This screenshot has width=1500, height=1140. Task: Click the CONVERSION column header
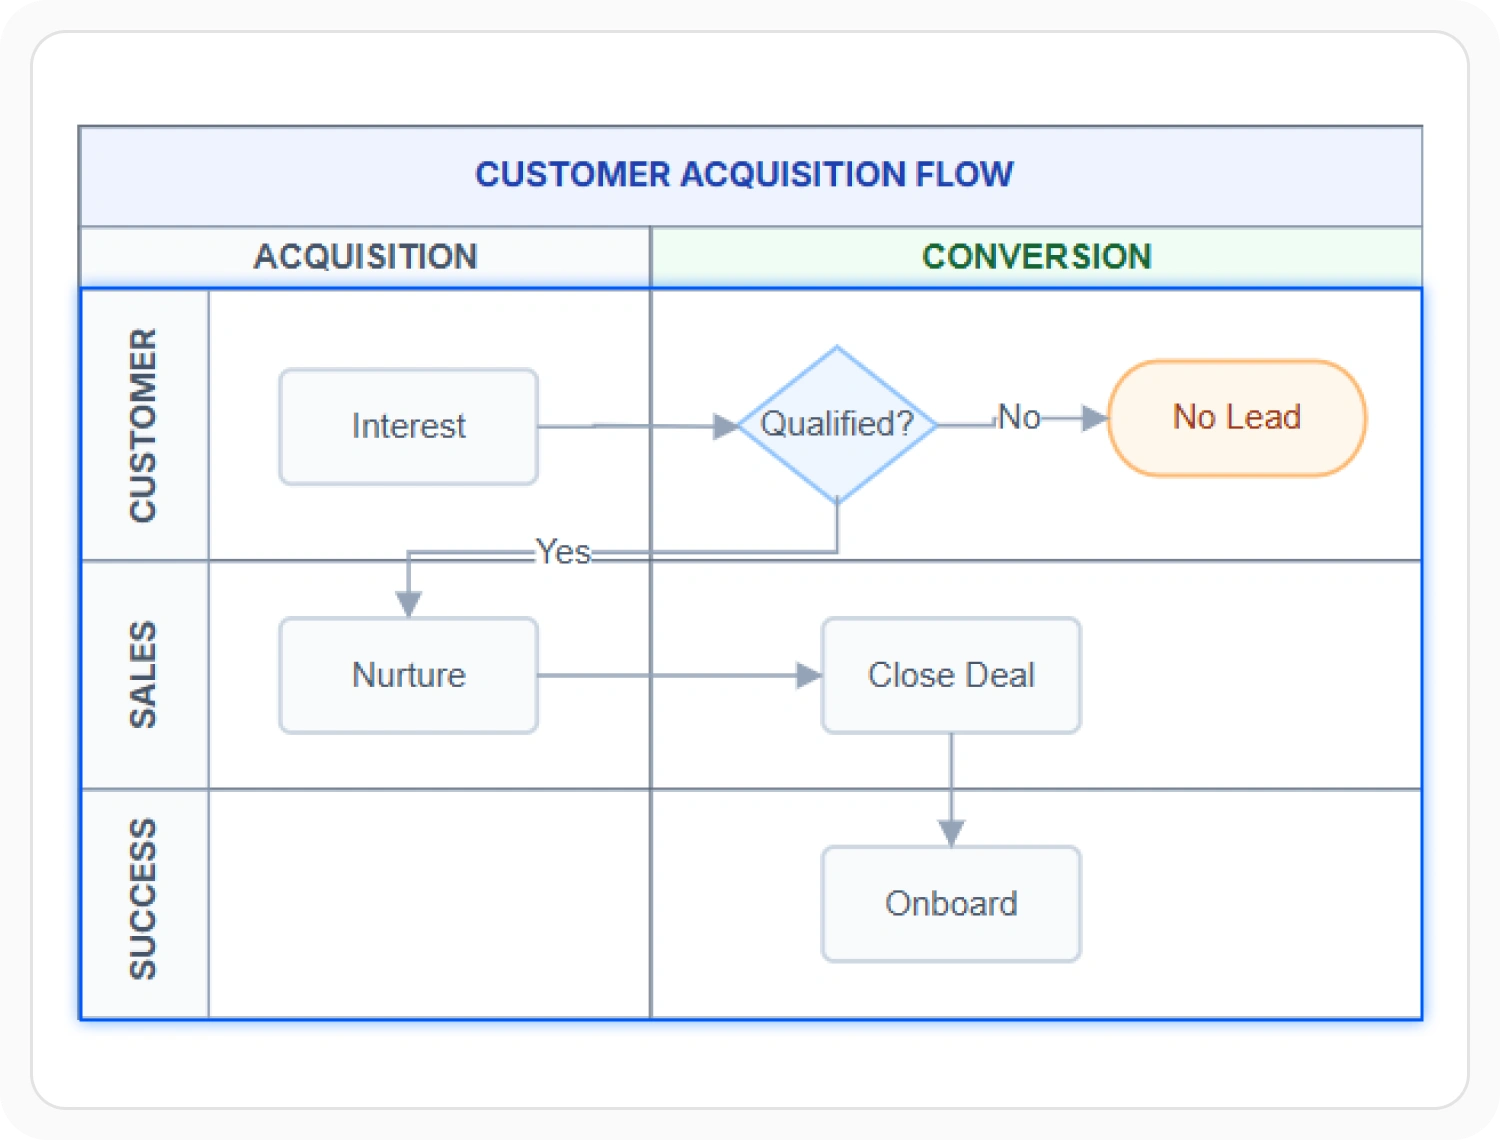point(1036,257)
